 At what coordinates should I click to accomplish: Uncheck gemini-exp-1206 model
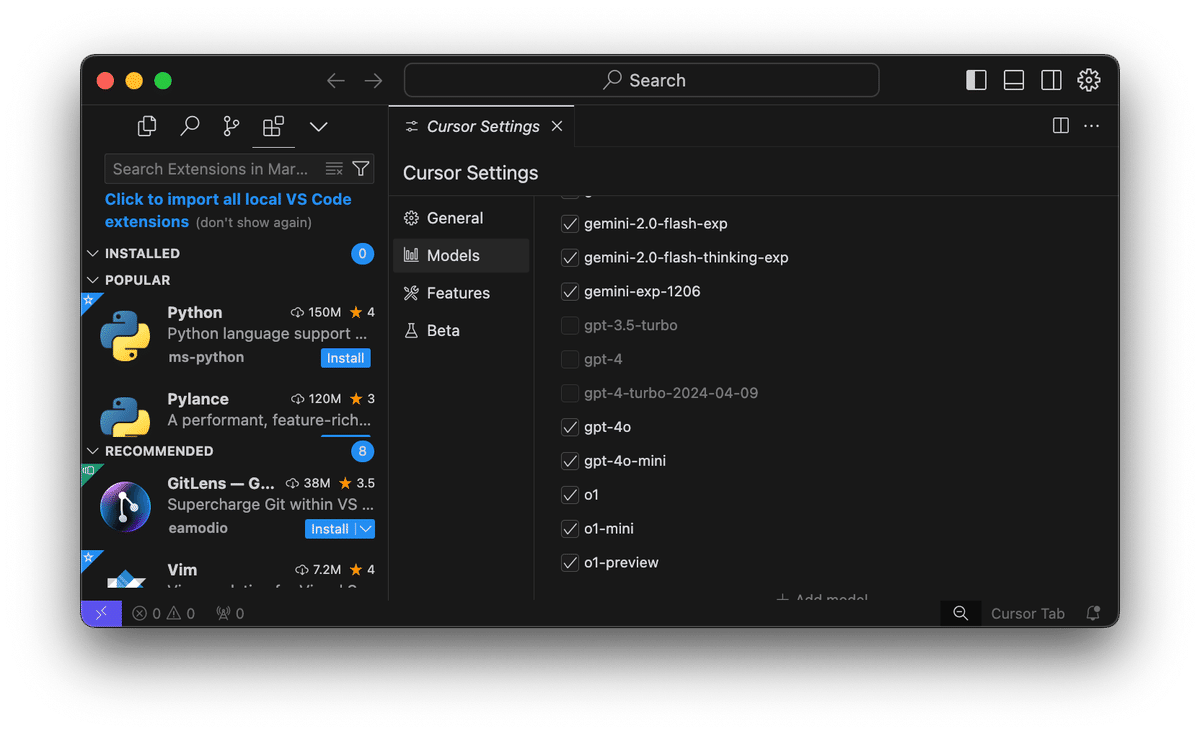click(x=570, y=292)
